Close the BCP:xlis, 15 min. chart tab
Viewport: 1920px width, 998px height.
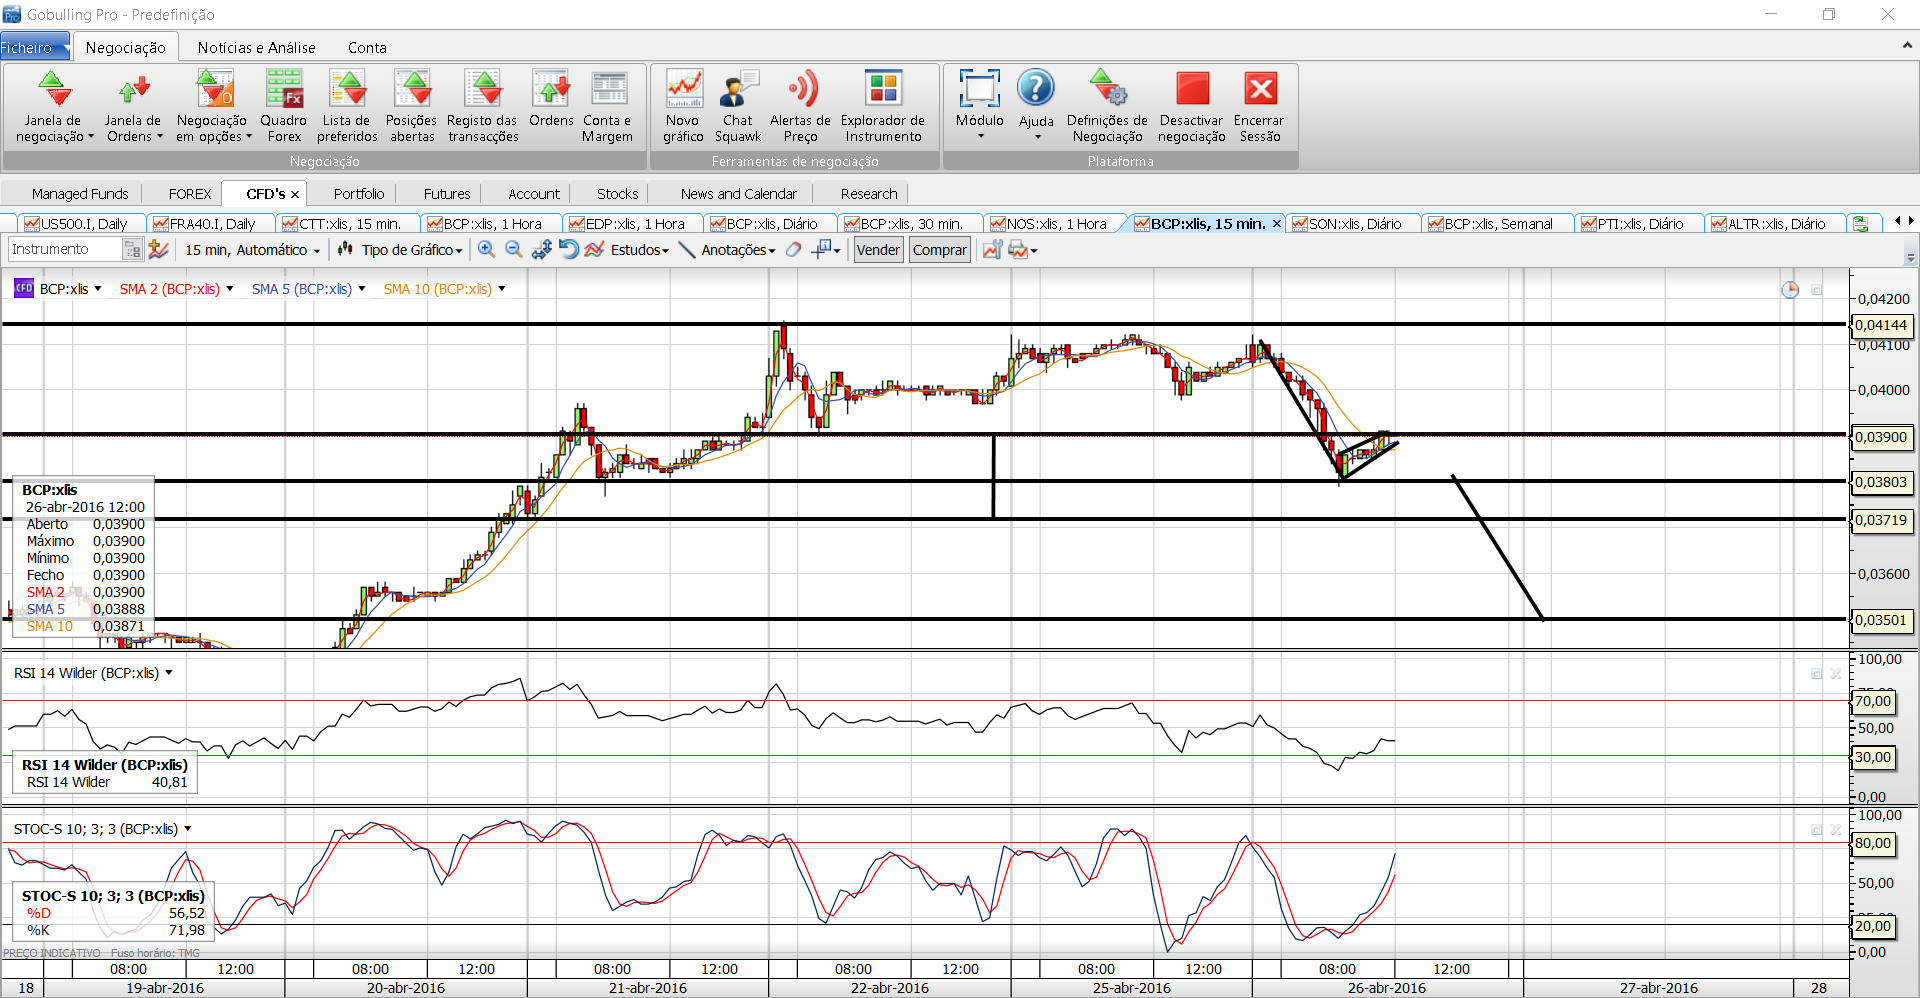coord(1276,224)
